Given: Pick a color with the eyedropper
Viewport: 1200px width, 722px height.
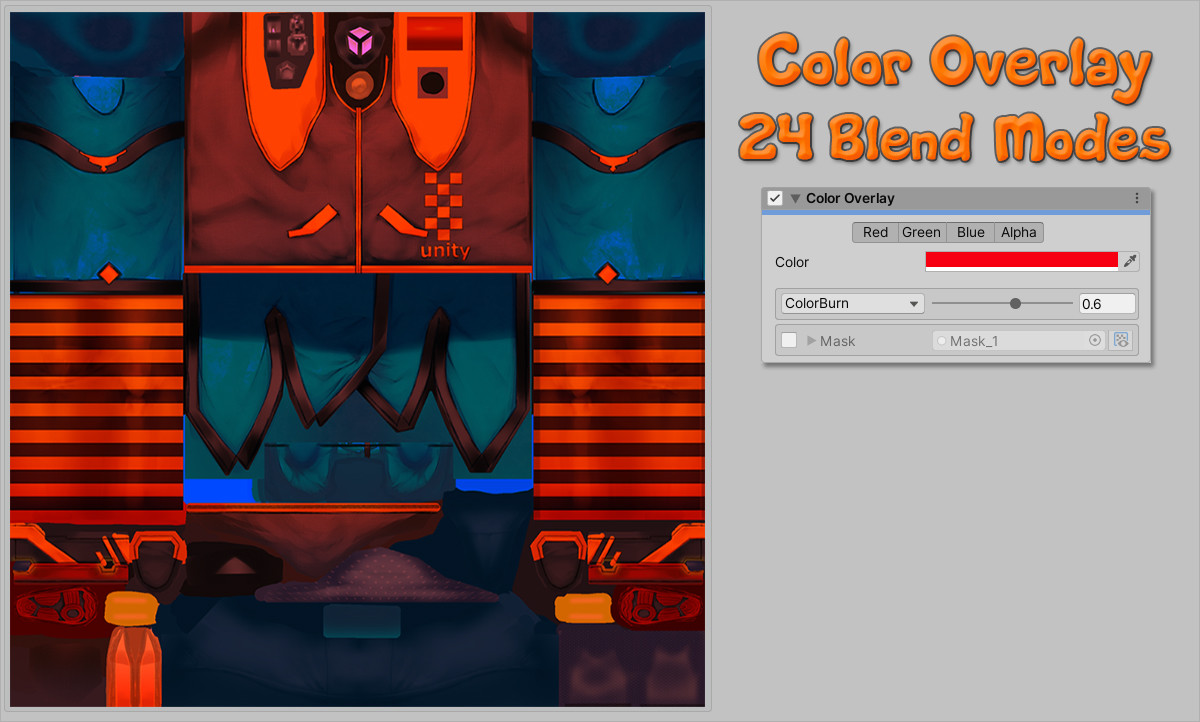Looking at the screenshot, I should (1130, 262).
